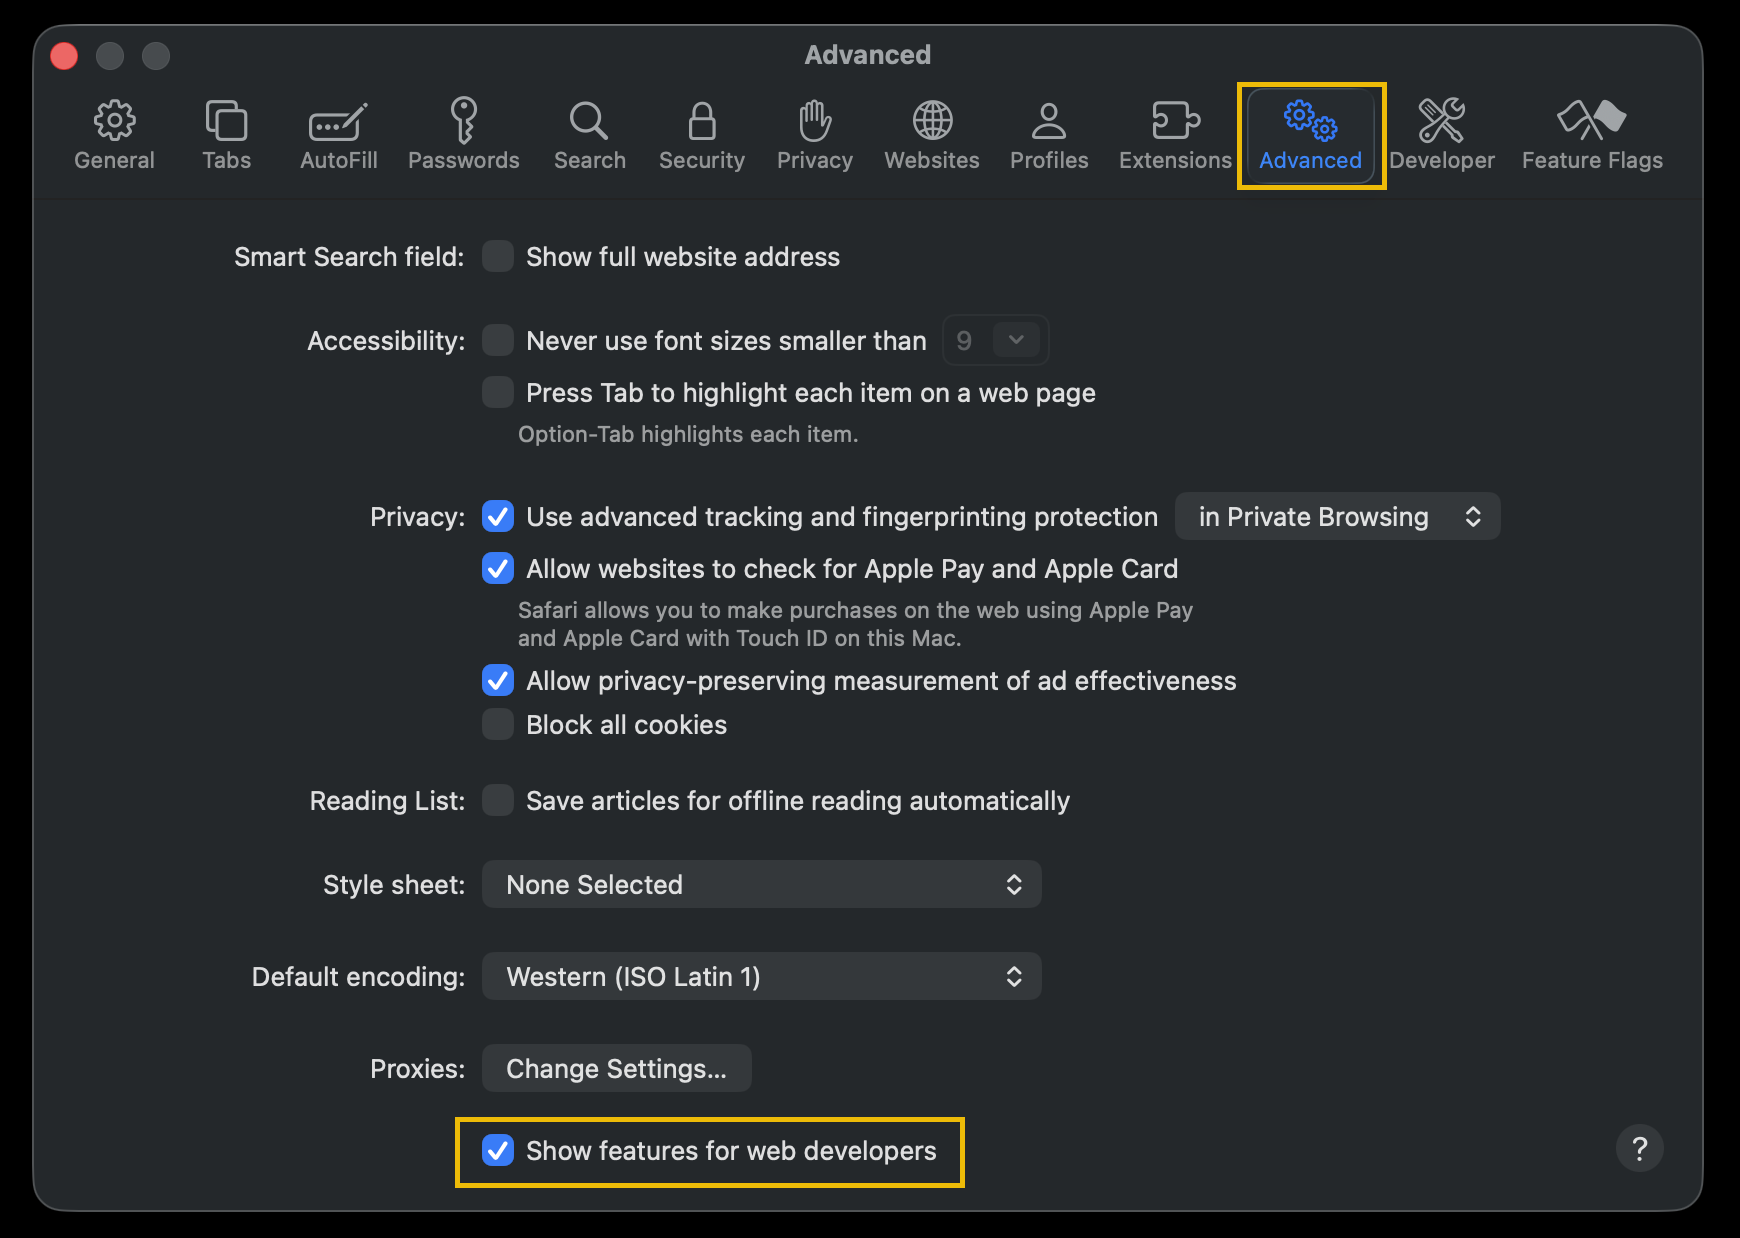Select the Feature Flags icon
This screenshot has height=1238, width=1740.
coord(1591,121)
